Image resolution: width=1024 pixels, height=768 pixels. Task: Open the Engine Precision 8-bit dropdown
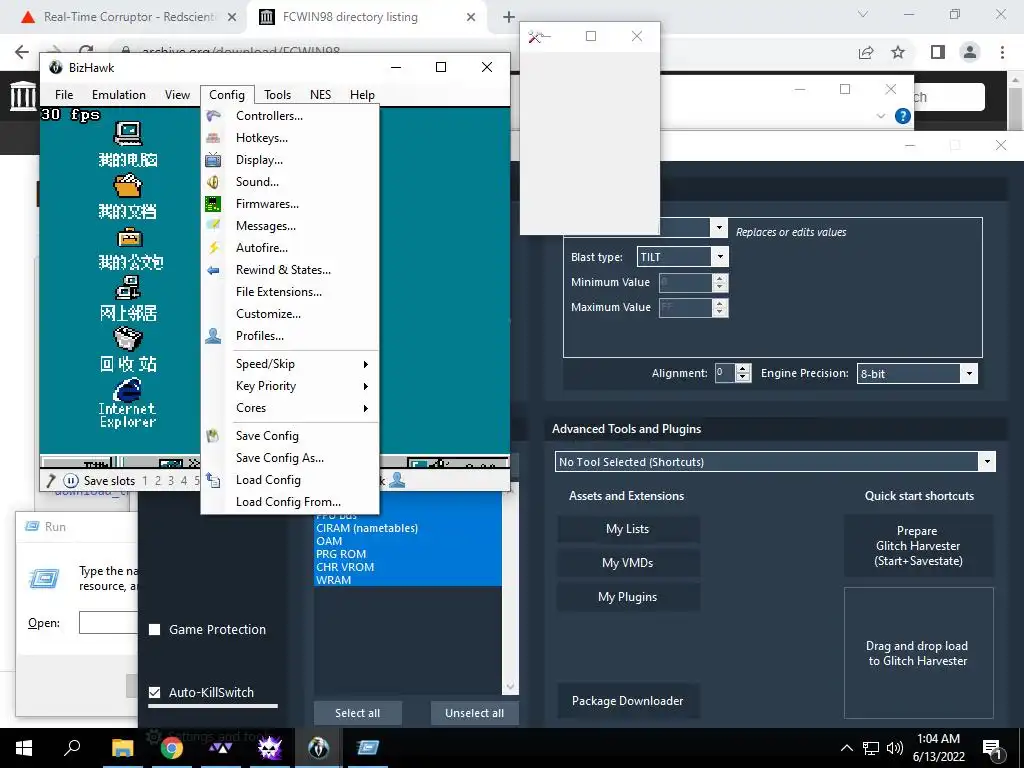pyautogui.click(x=969, y=374)
